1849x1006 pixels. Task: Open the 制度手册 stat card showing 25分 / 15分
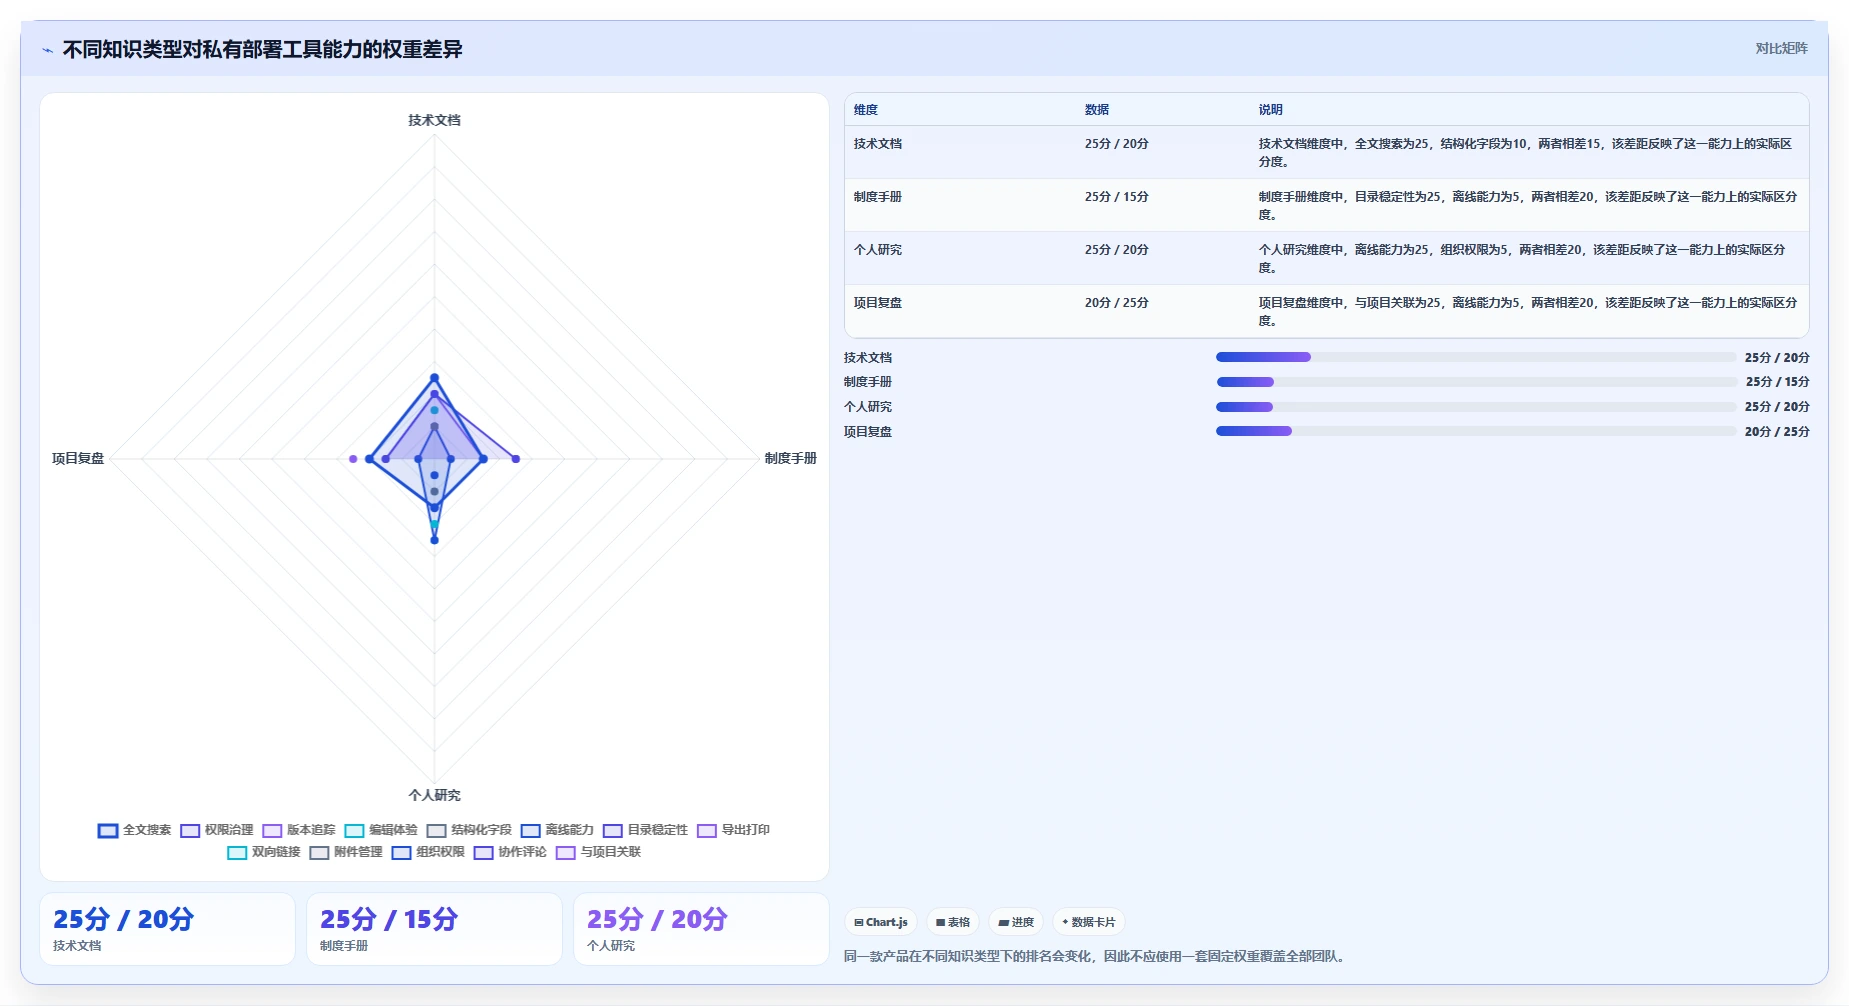pyautogui.click(x=434, y=929)
